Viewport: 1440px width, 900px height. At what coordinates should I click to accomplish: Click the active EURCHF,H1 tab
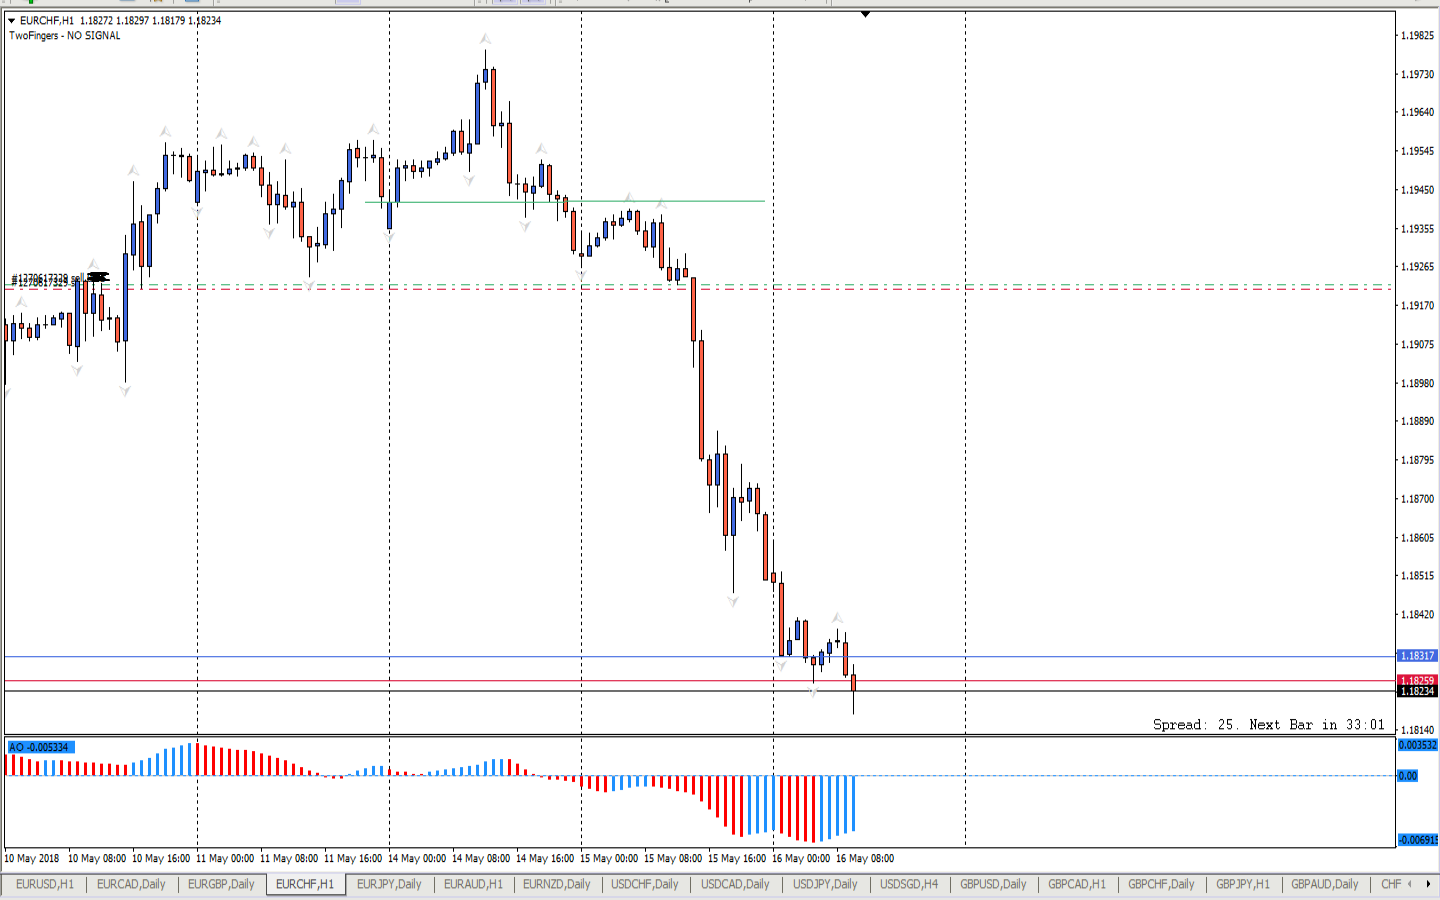click(305, 884)
